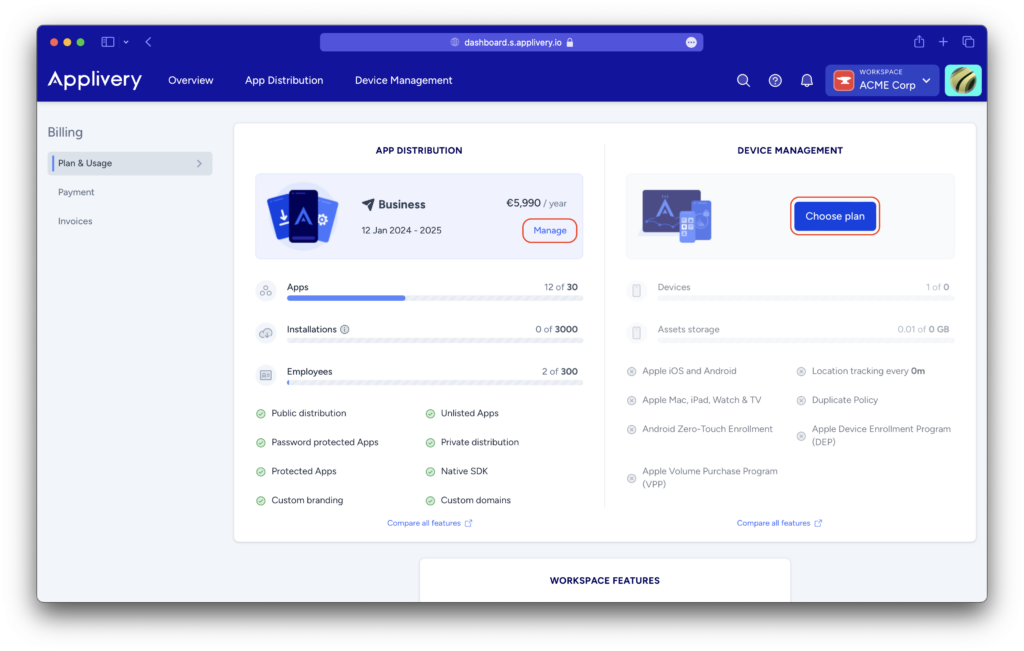Click the Unlisted Apps check icon
The image size is (1024, 651).
[430, 413]
